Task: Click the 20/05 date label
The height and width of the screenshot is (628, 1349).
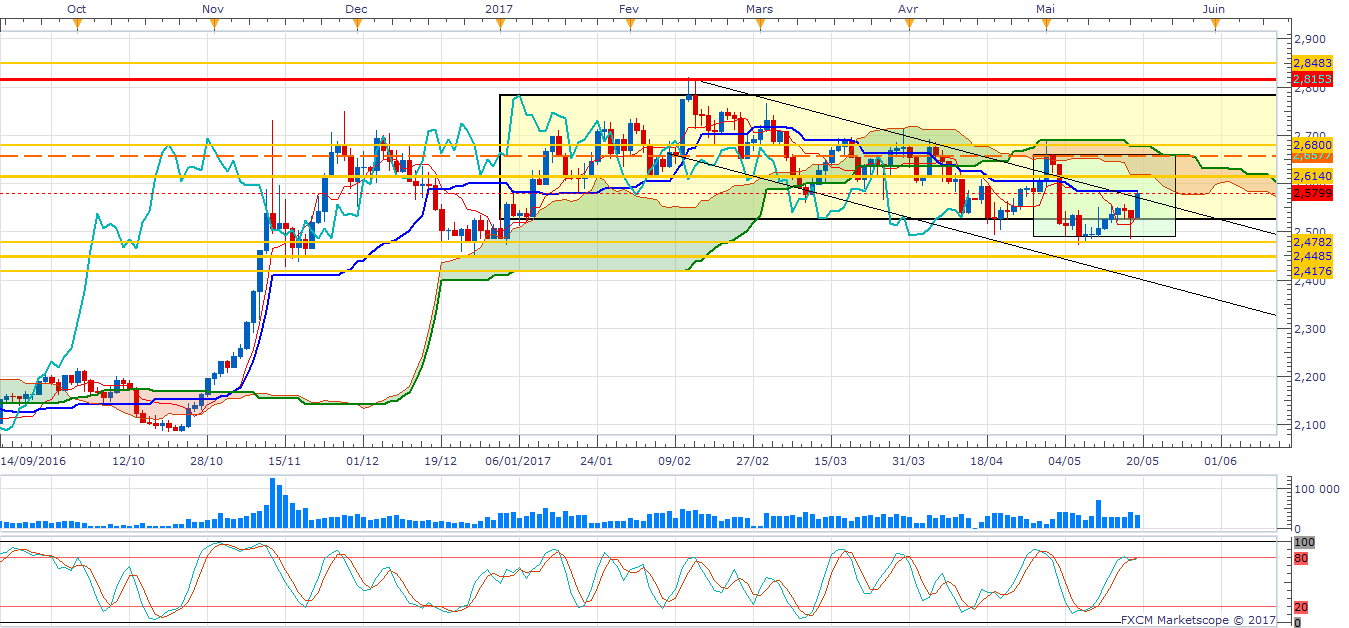Action: pyautogui.click(x=1143, y=462)
